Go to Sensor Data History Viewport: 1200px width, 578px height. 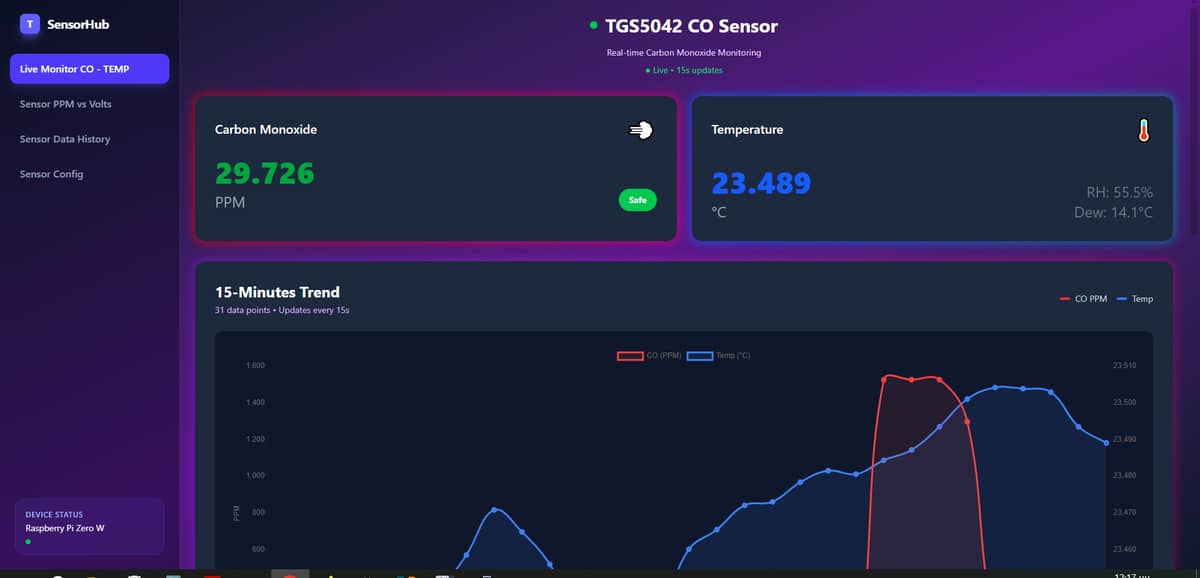point(65,139)
